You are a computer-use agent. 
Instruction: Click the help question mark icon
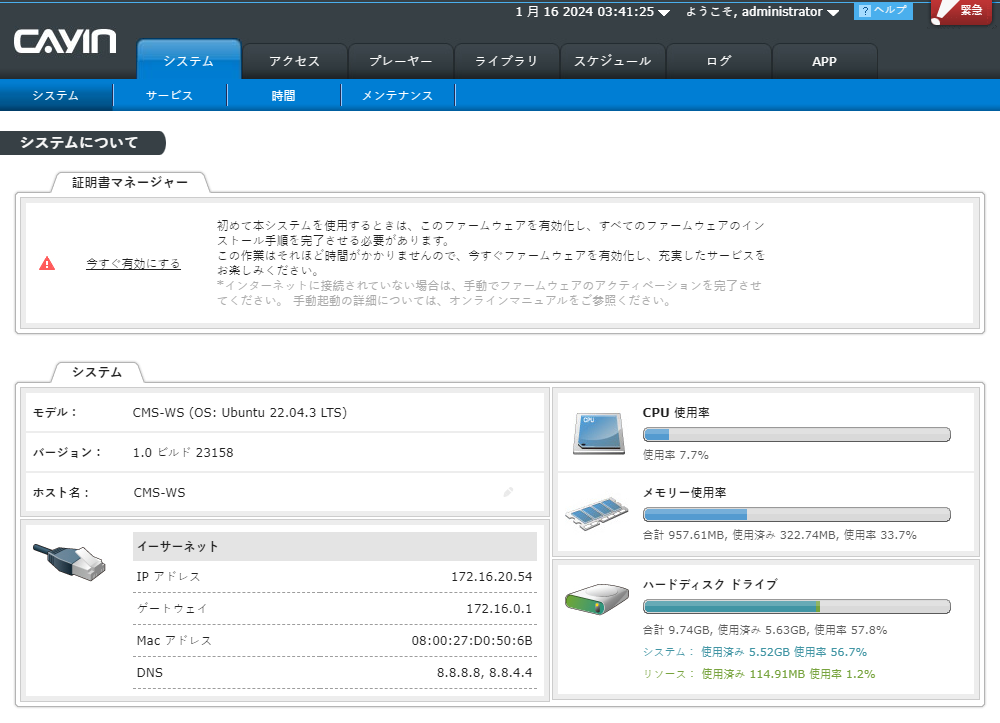(865, 11)
